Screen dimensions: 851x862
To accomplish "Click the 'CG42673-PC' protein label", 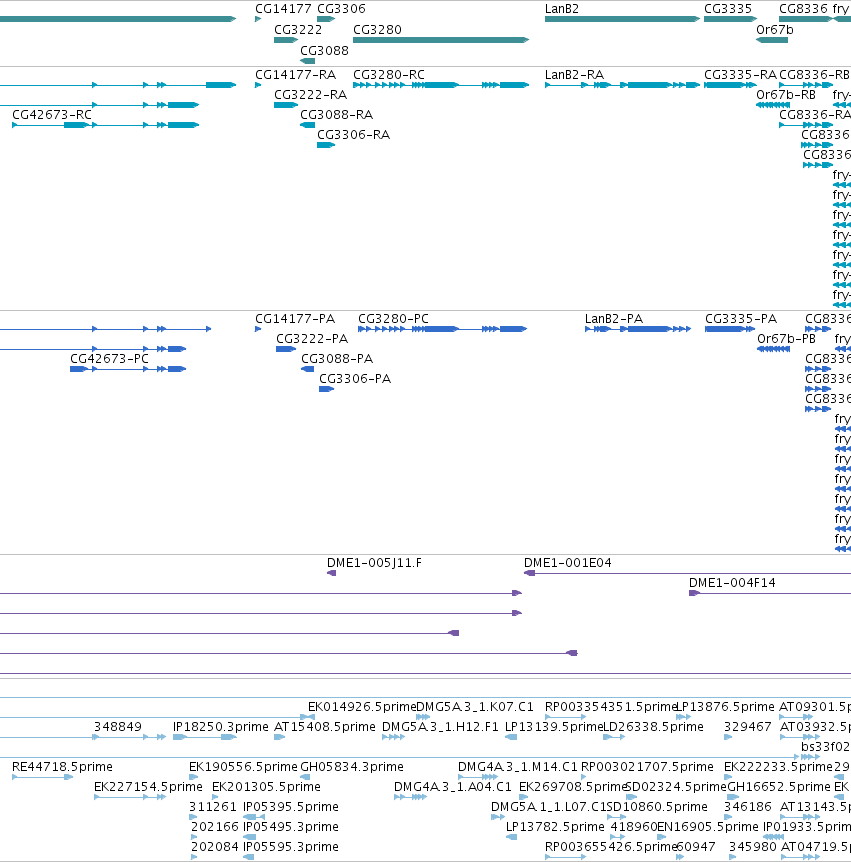I will point(109,358).
